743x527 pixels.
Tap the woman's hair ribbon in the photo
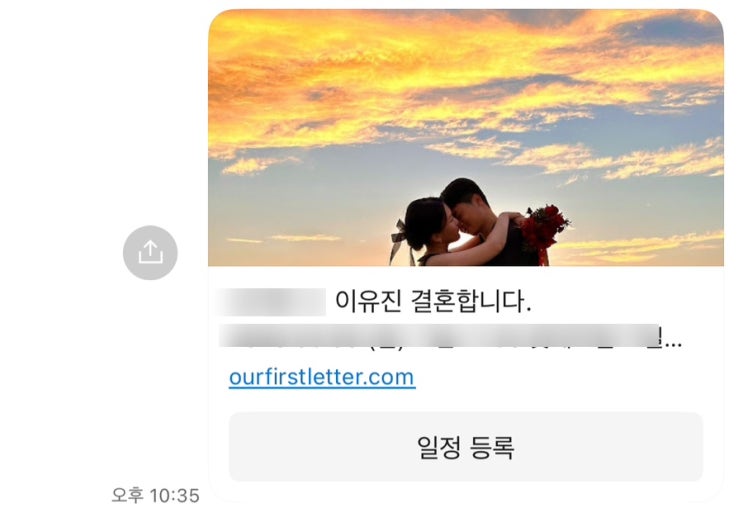click(398, 239)
